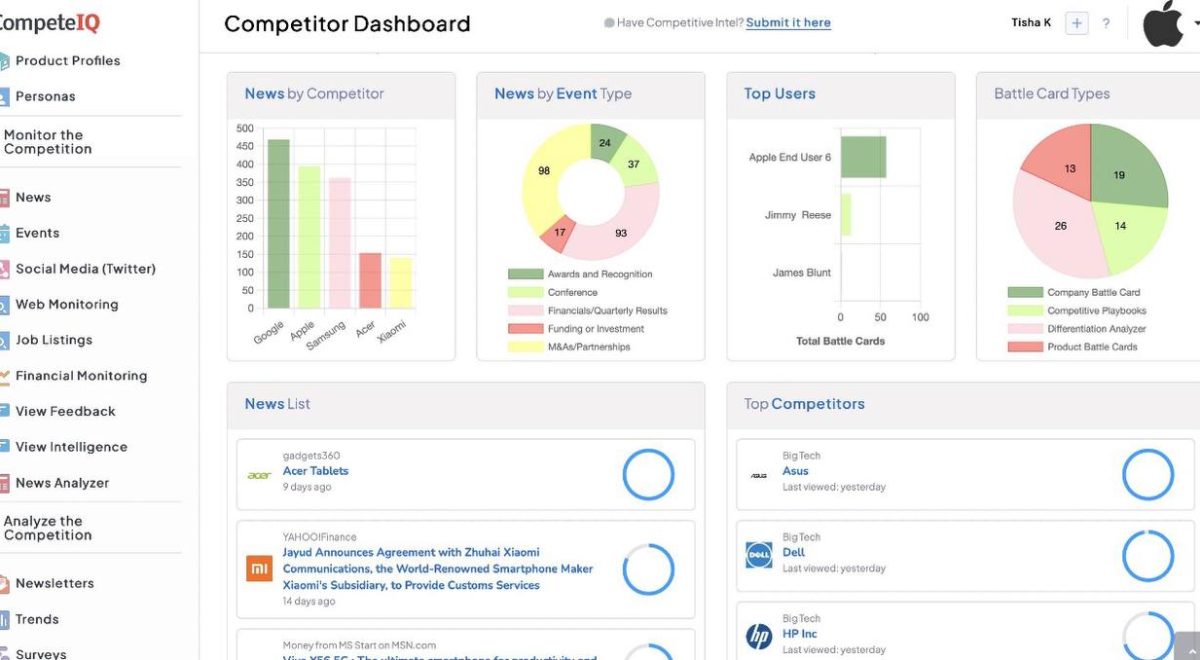Click the scroll-to-top arrow button
The height and width of the screenshot is (660, 1200).
[1187, 646]
